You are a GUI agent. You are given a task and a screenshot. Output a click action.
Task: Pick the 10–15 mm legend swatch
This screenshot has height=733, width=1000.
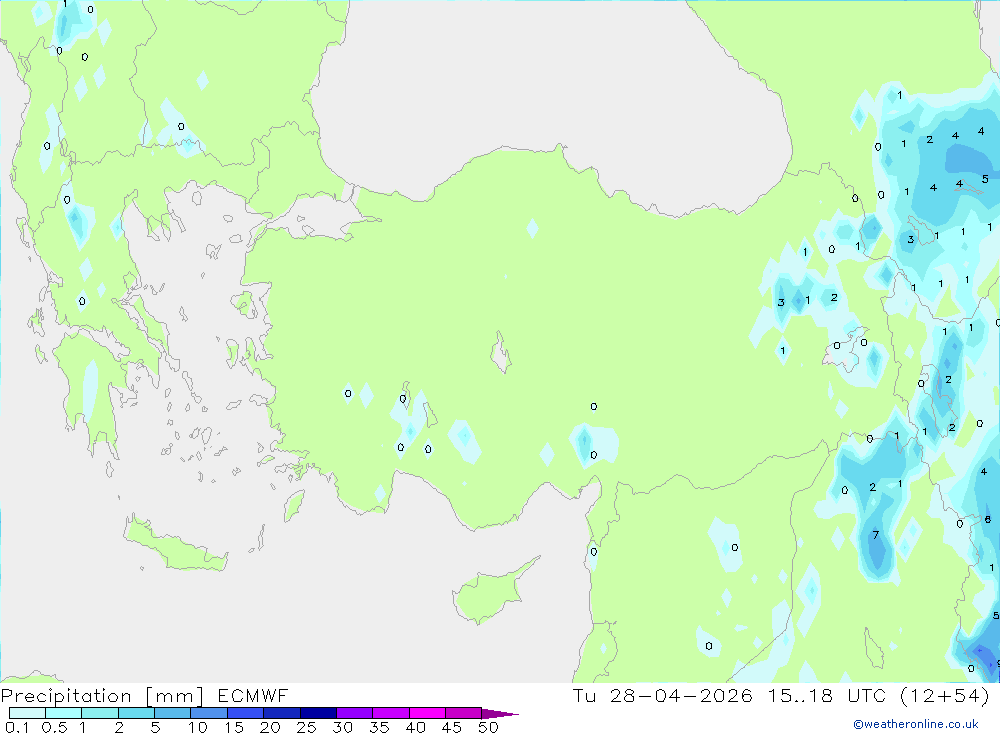pyautogui.click(x=209, y=713)
